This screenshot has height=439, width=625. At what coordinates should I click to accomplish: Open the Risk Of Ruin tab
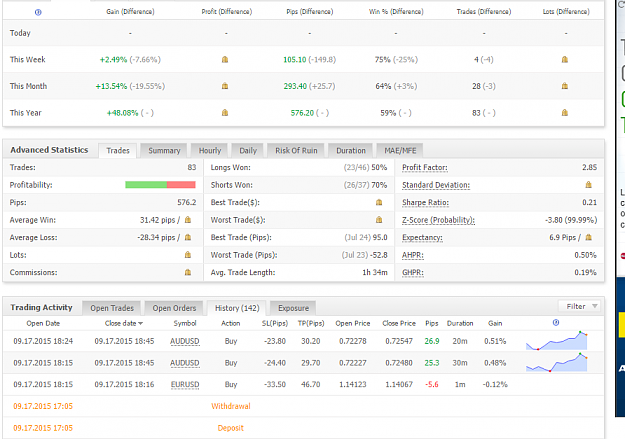[296, 151]
